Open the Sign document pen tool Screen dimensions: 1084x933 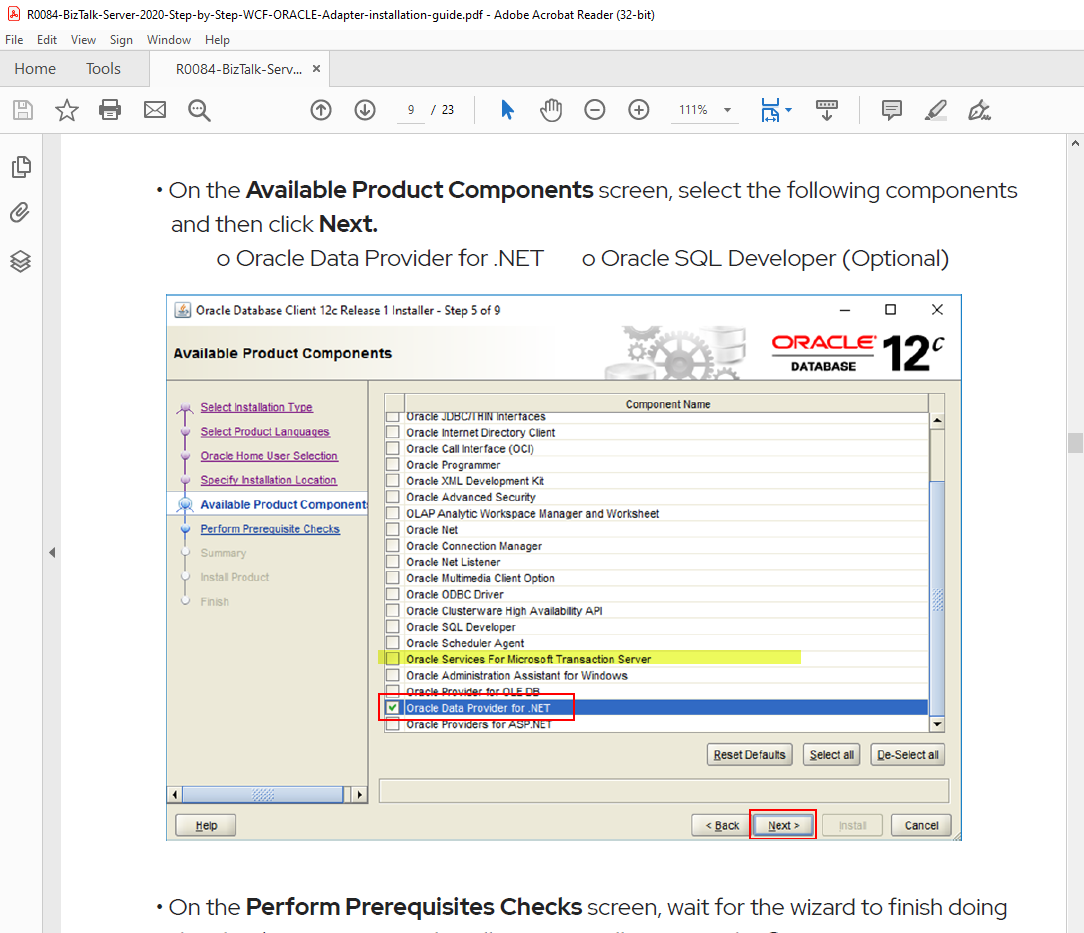click(979, 110)
